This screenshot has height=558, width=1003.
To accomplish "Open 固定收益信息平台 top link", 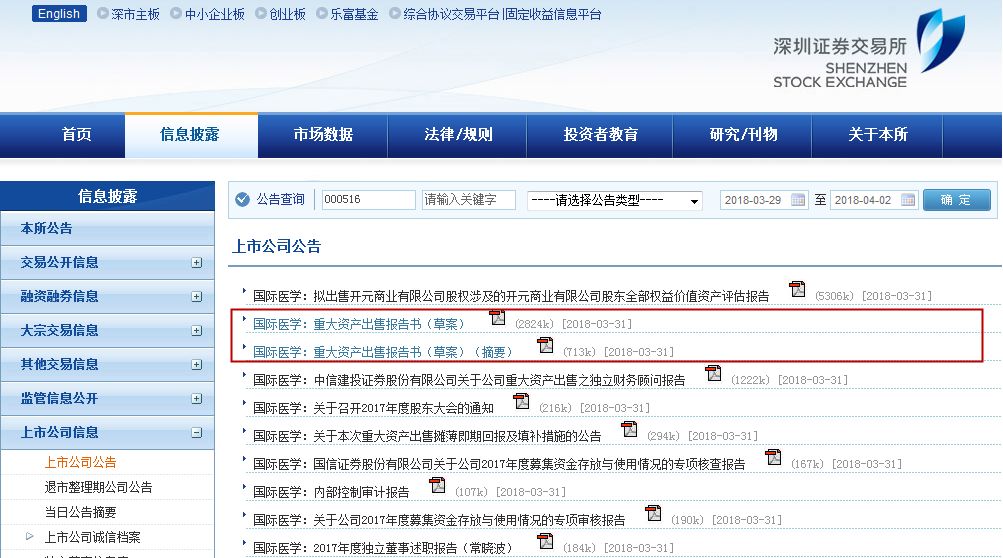I will [x=553, y=14].
